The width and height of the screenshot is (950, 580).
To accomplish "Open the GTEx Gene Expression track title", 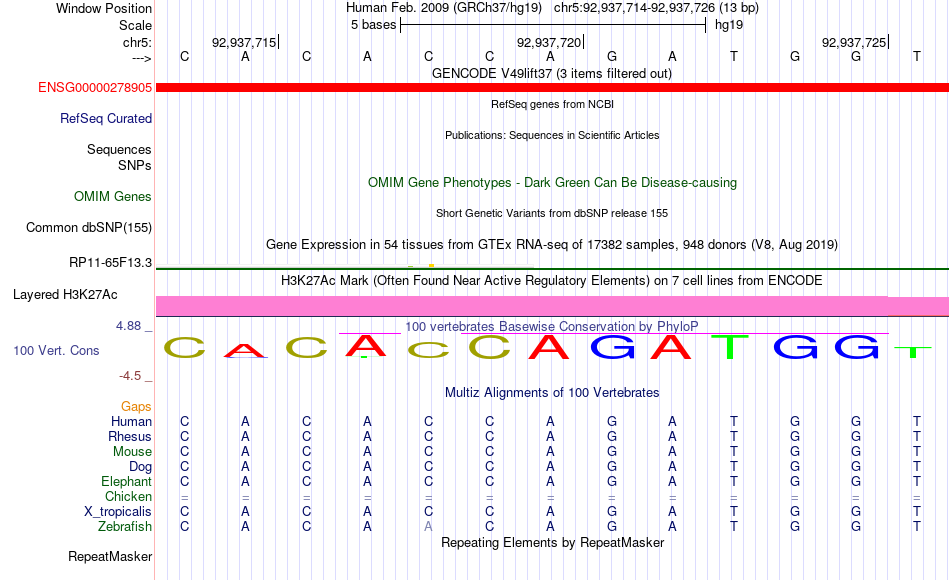I will coord(552,244).
